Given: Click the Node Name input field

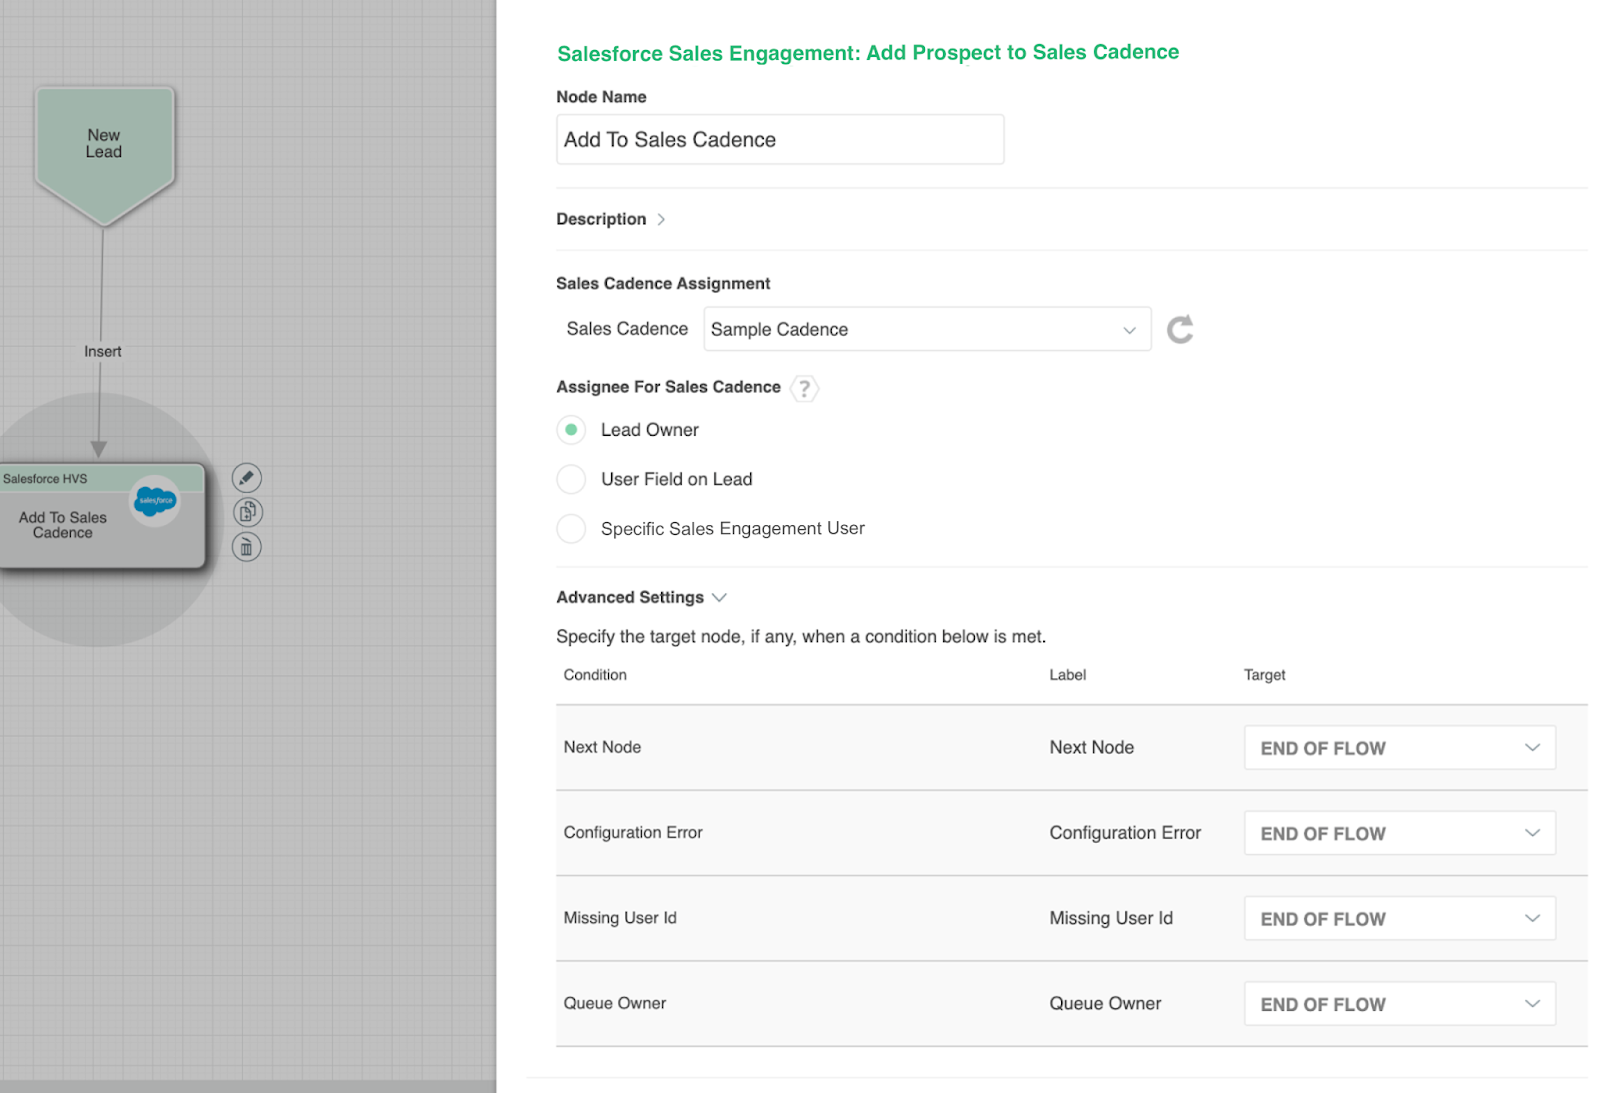Looking at the screenshot, I should (779, 140).
